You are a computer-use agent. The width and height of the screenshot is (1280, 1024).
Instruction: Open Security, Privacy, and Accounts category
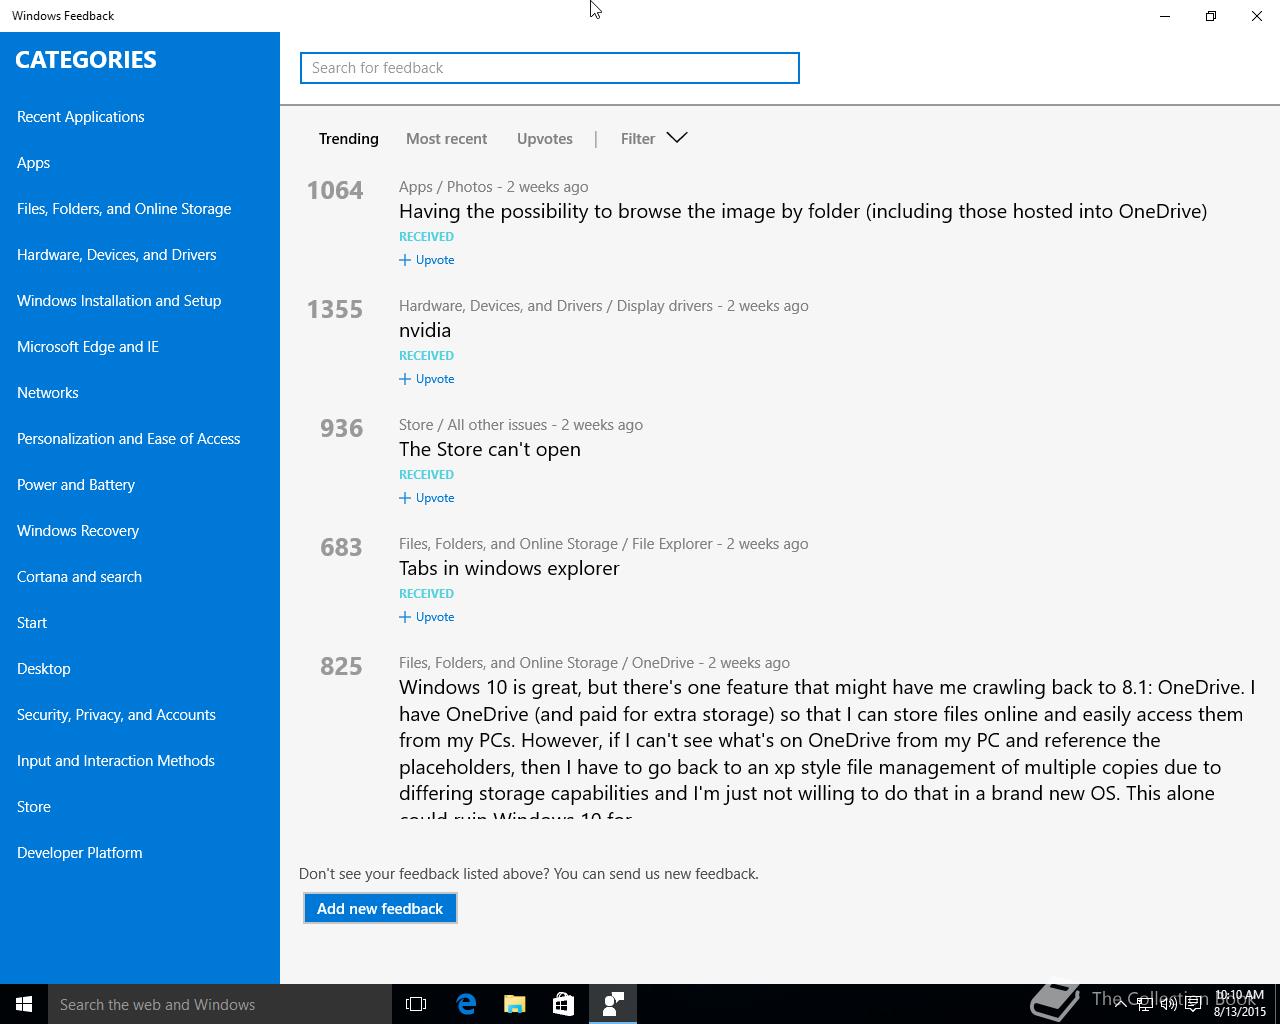pos(116,715)
